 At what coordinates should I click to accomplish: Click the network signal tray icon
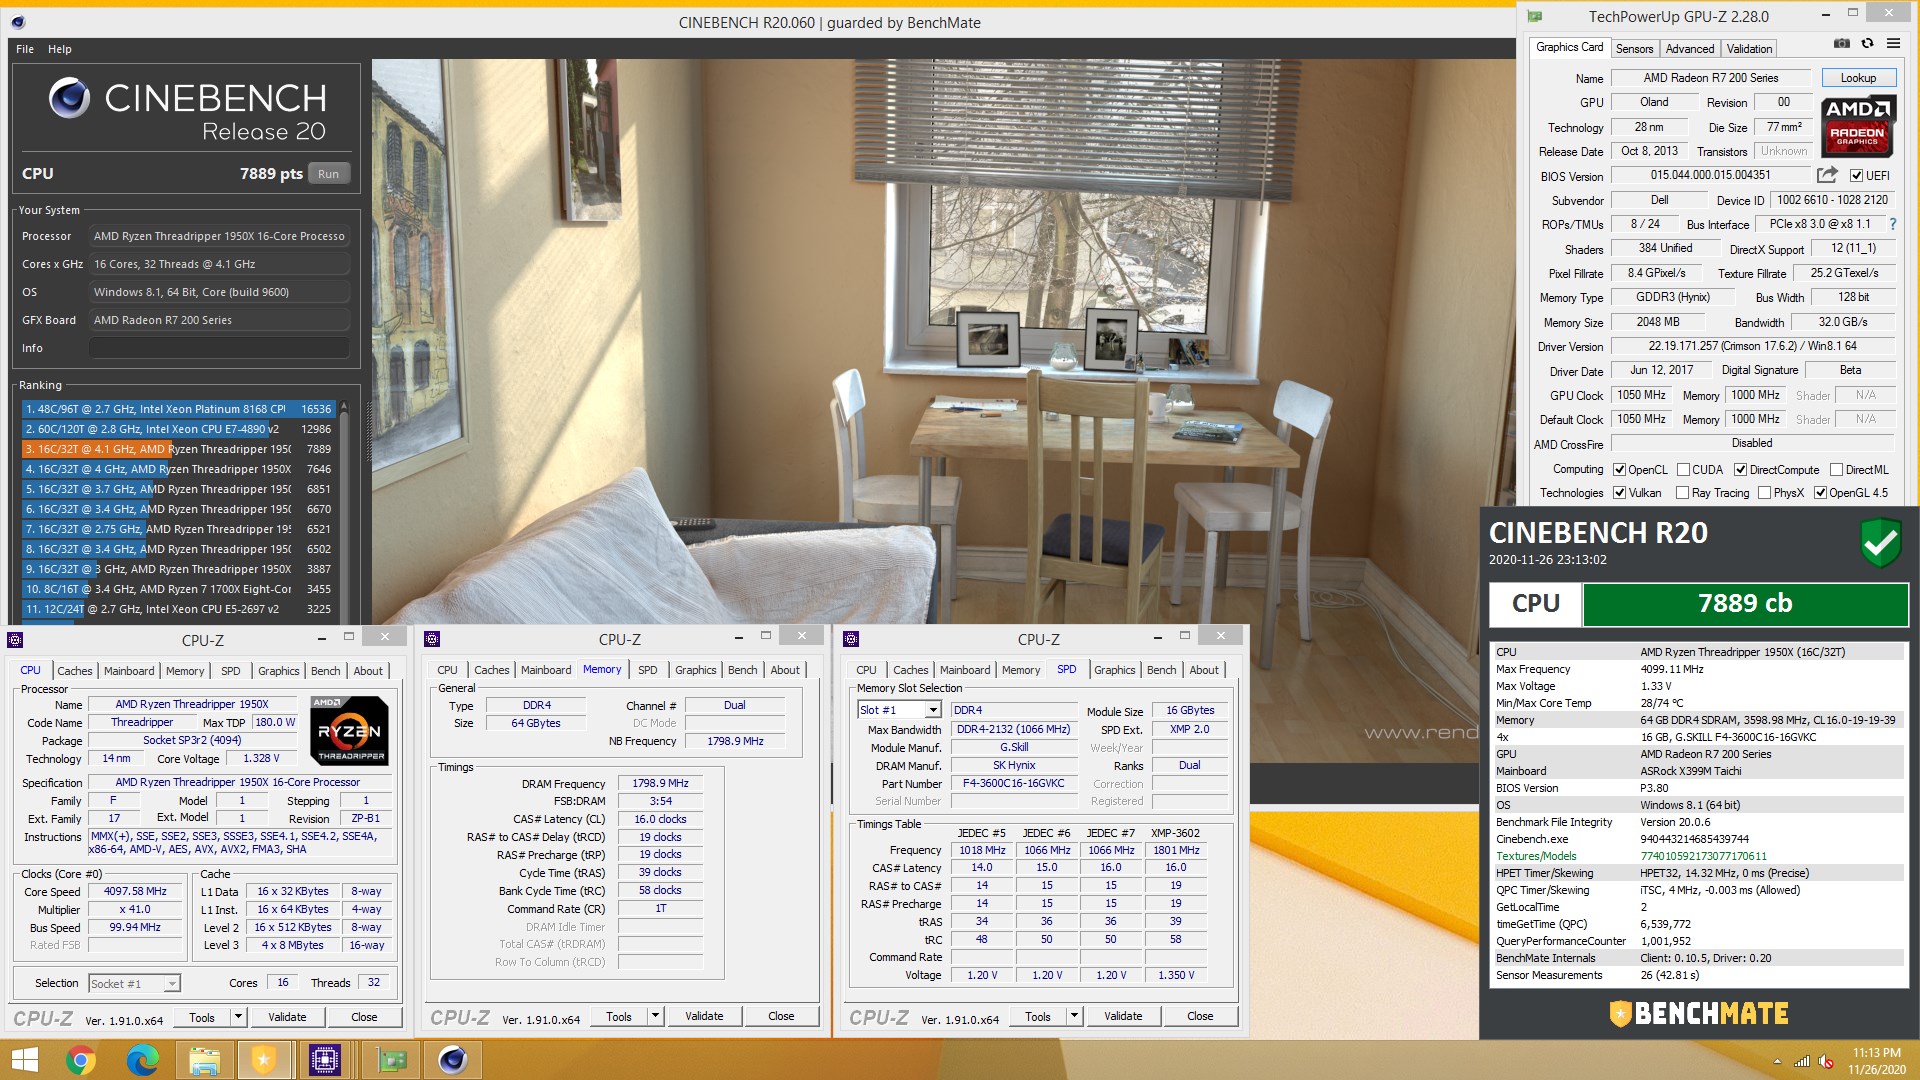(1802, 1061)
